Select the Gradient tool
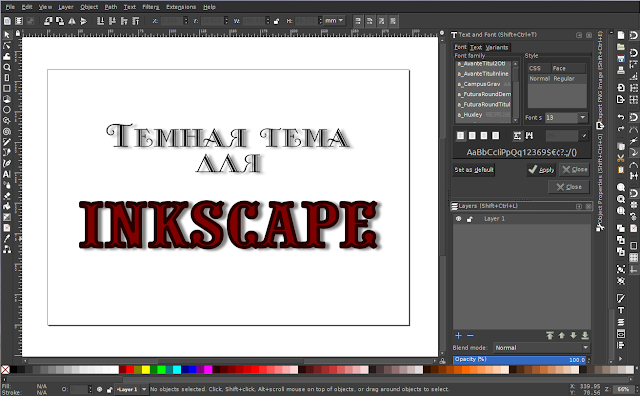The image size is (640, 396). click(x=7, y=217)
